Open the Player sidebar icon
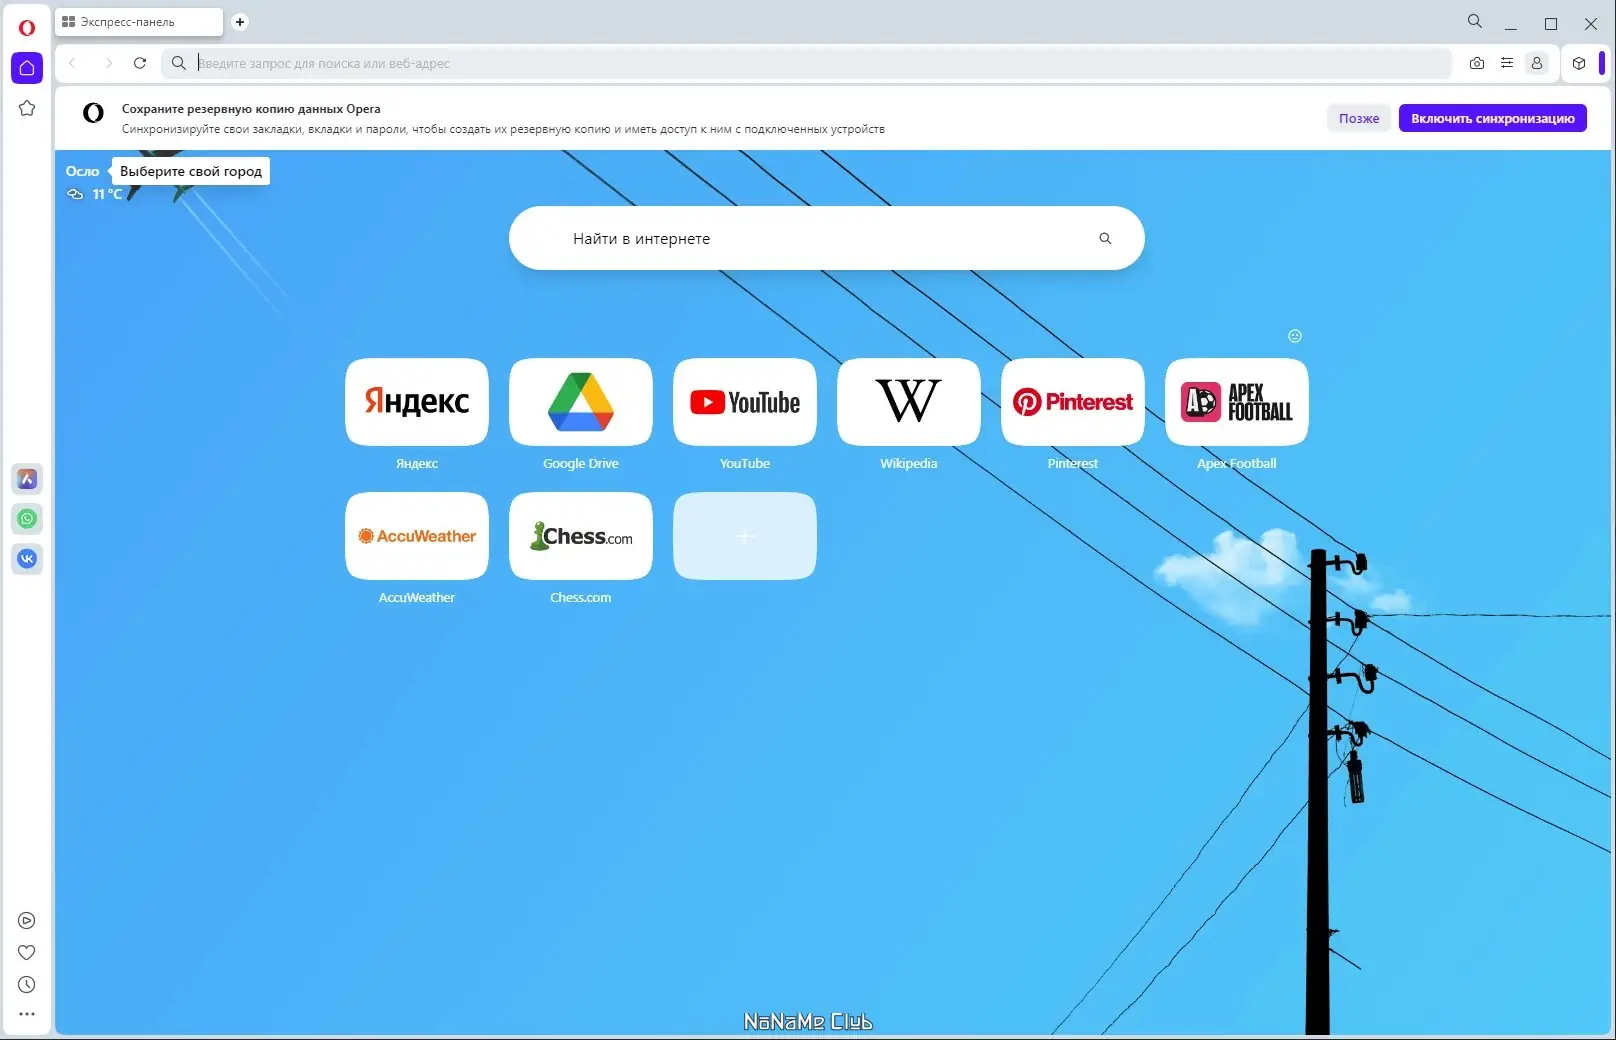The width and height of the screenshot is (1616, 1040). click(x=27, y=920)
